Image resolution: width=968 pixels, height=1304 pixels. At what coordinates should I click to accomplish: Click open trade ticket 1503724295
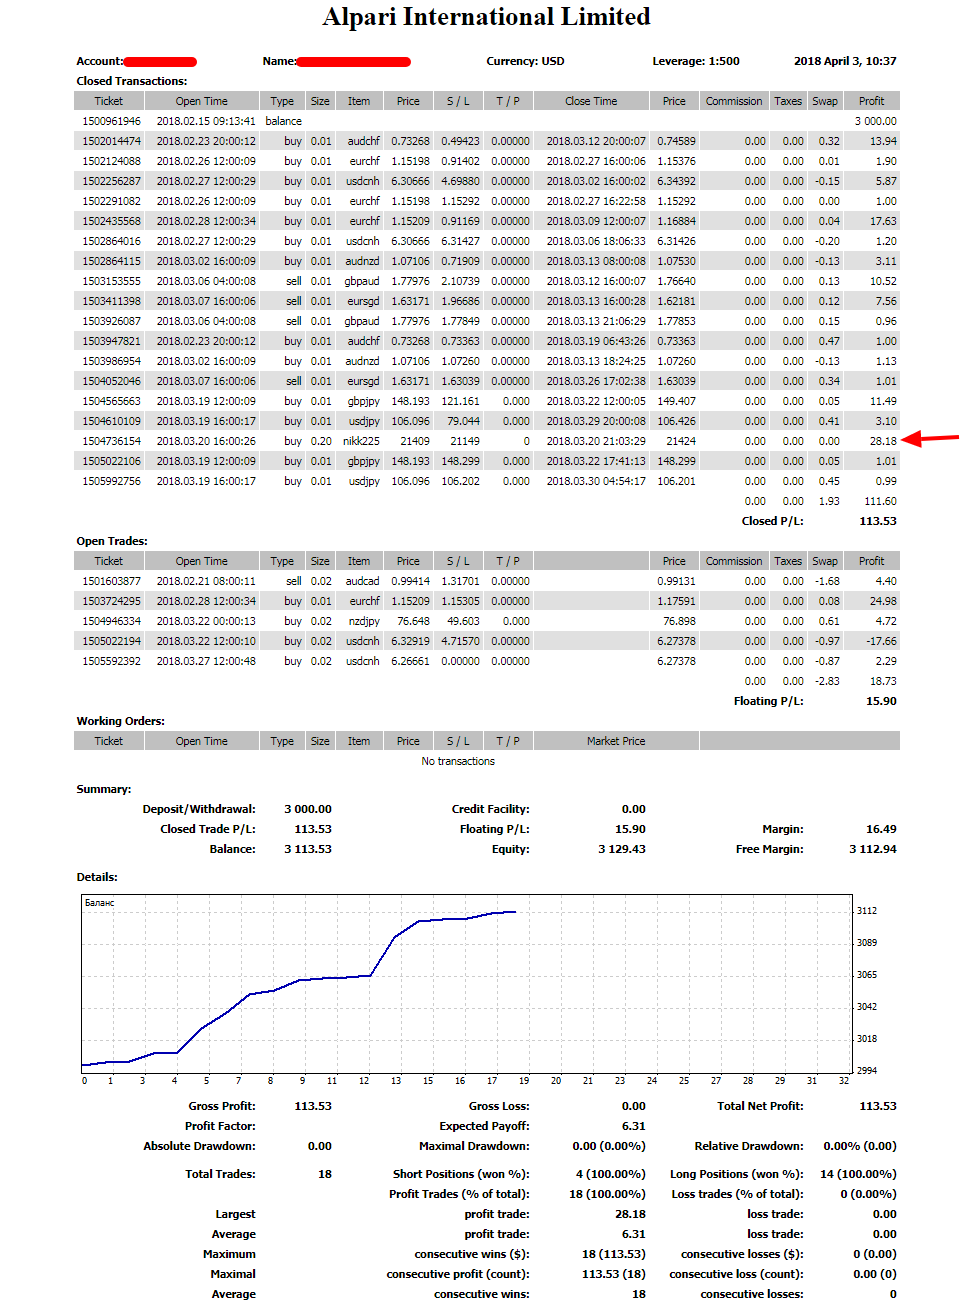click(x=112, y=601)
